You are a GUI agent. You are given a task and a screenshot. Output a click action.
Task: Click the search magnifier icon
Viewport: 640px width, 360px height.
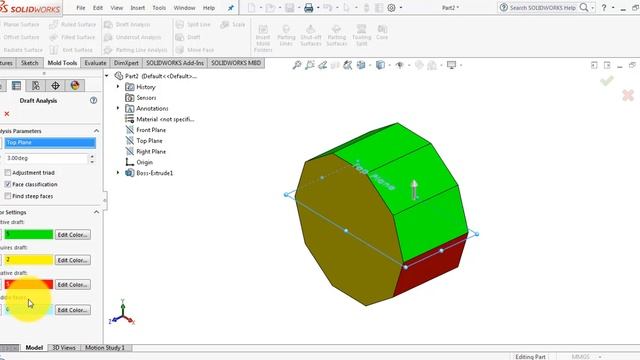(584, 7)
